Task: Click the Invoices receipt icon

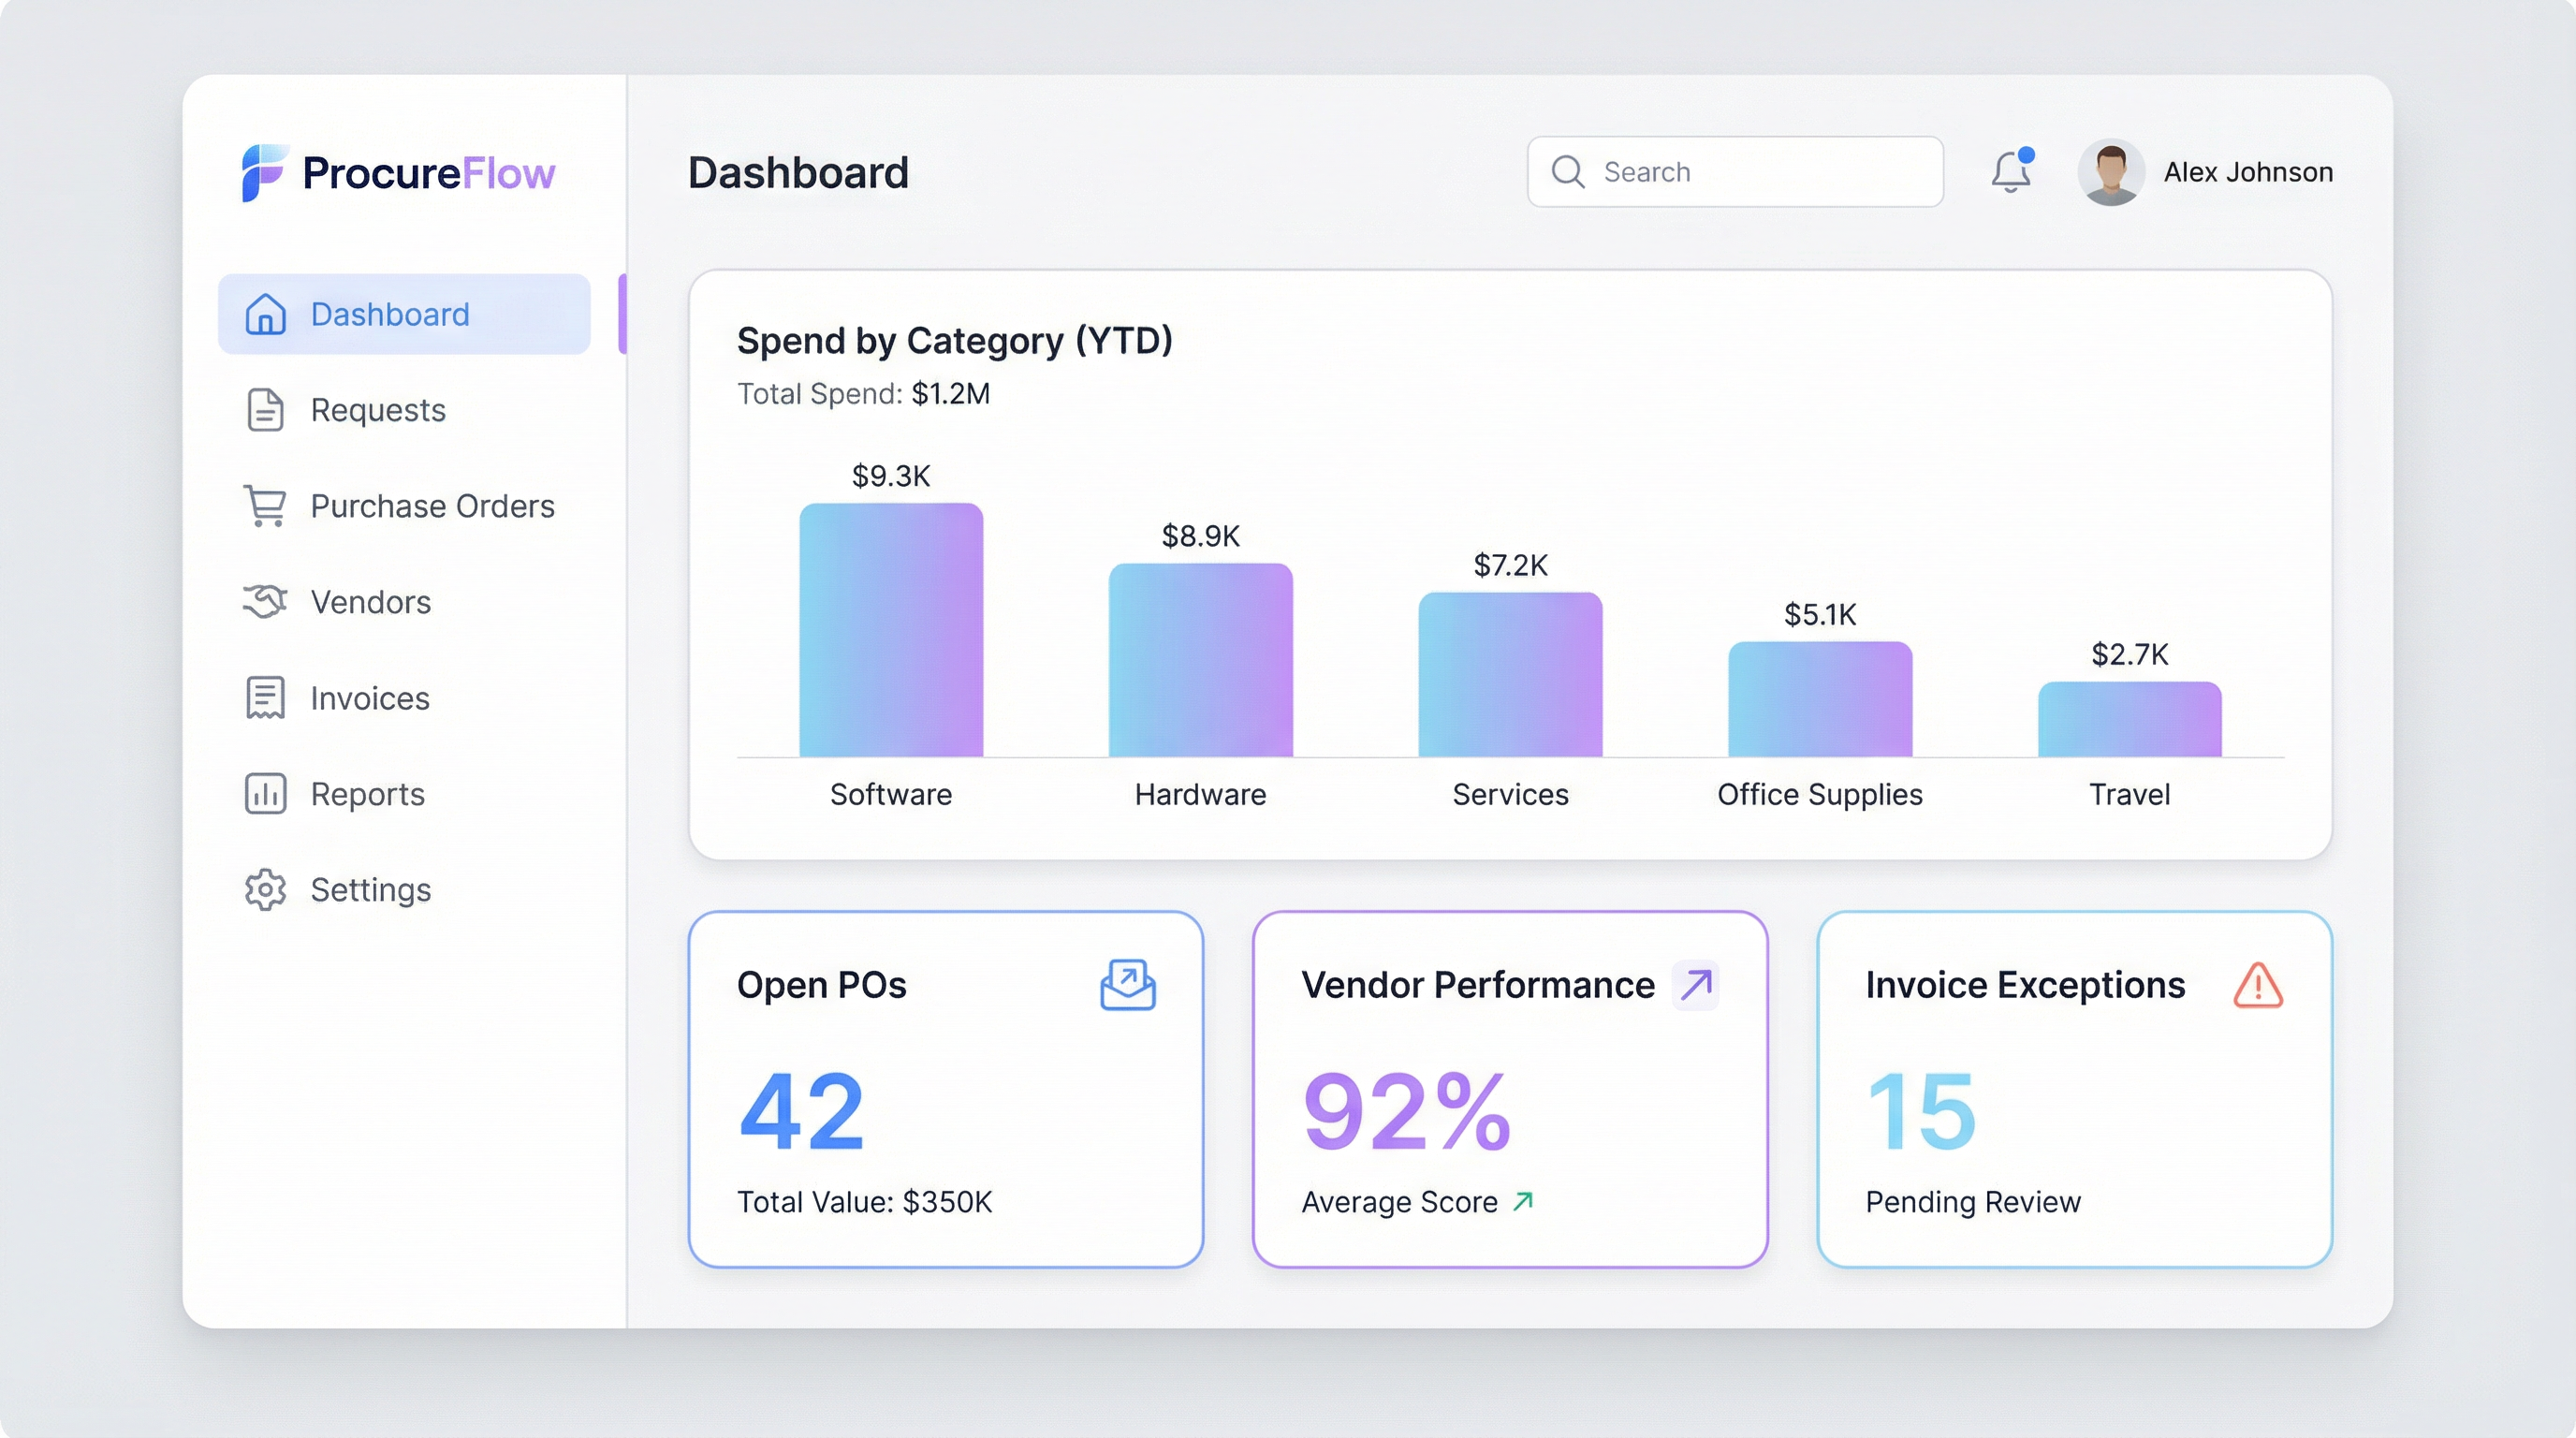Action: (265, 698)
